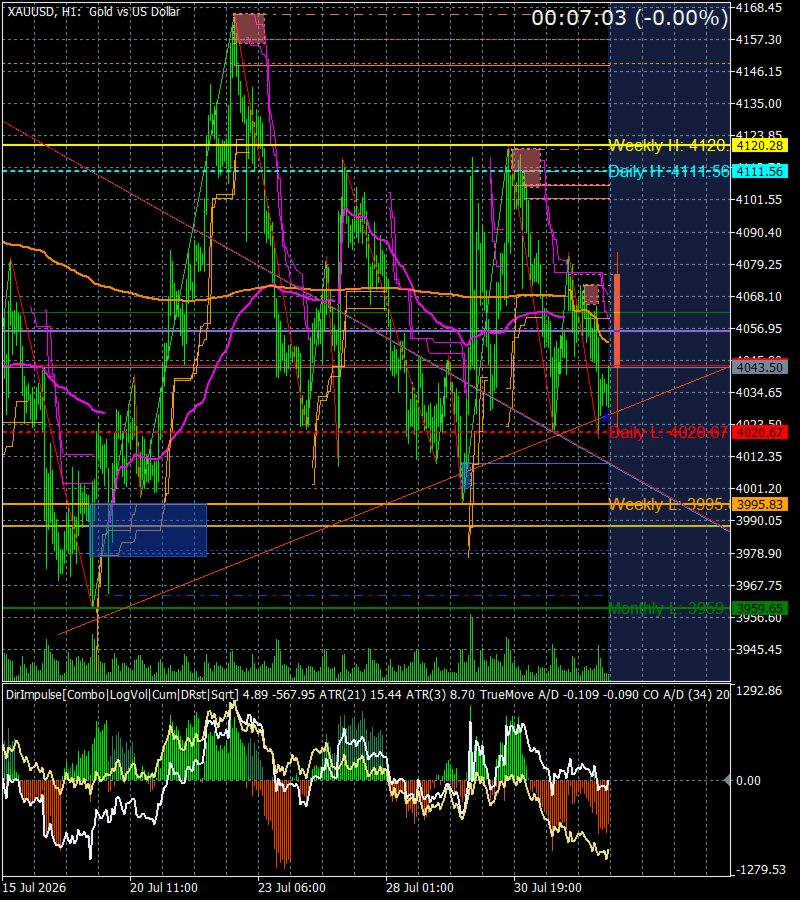Click the gray zero-level marker on indicator scale
The width and height of the screenshot is (800, 900).
[x=727, y=780]
